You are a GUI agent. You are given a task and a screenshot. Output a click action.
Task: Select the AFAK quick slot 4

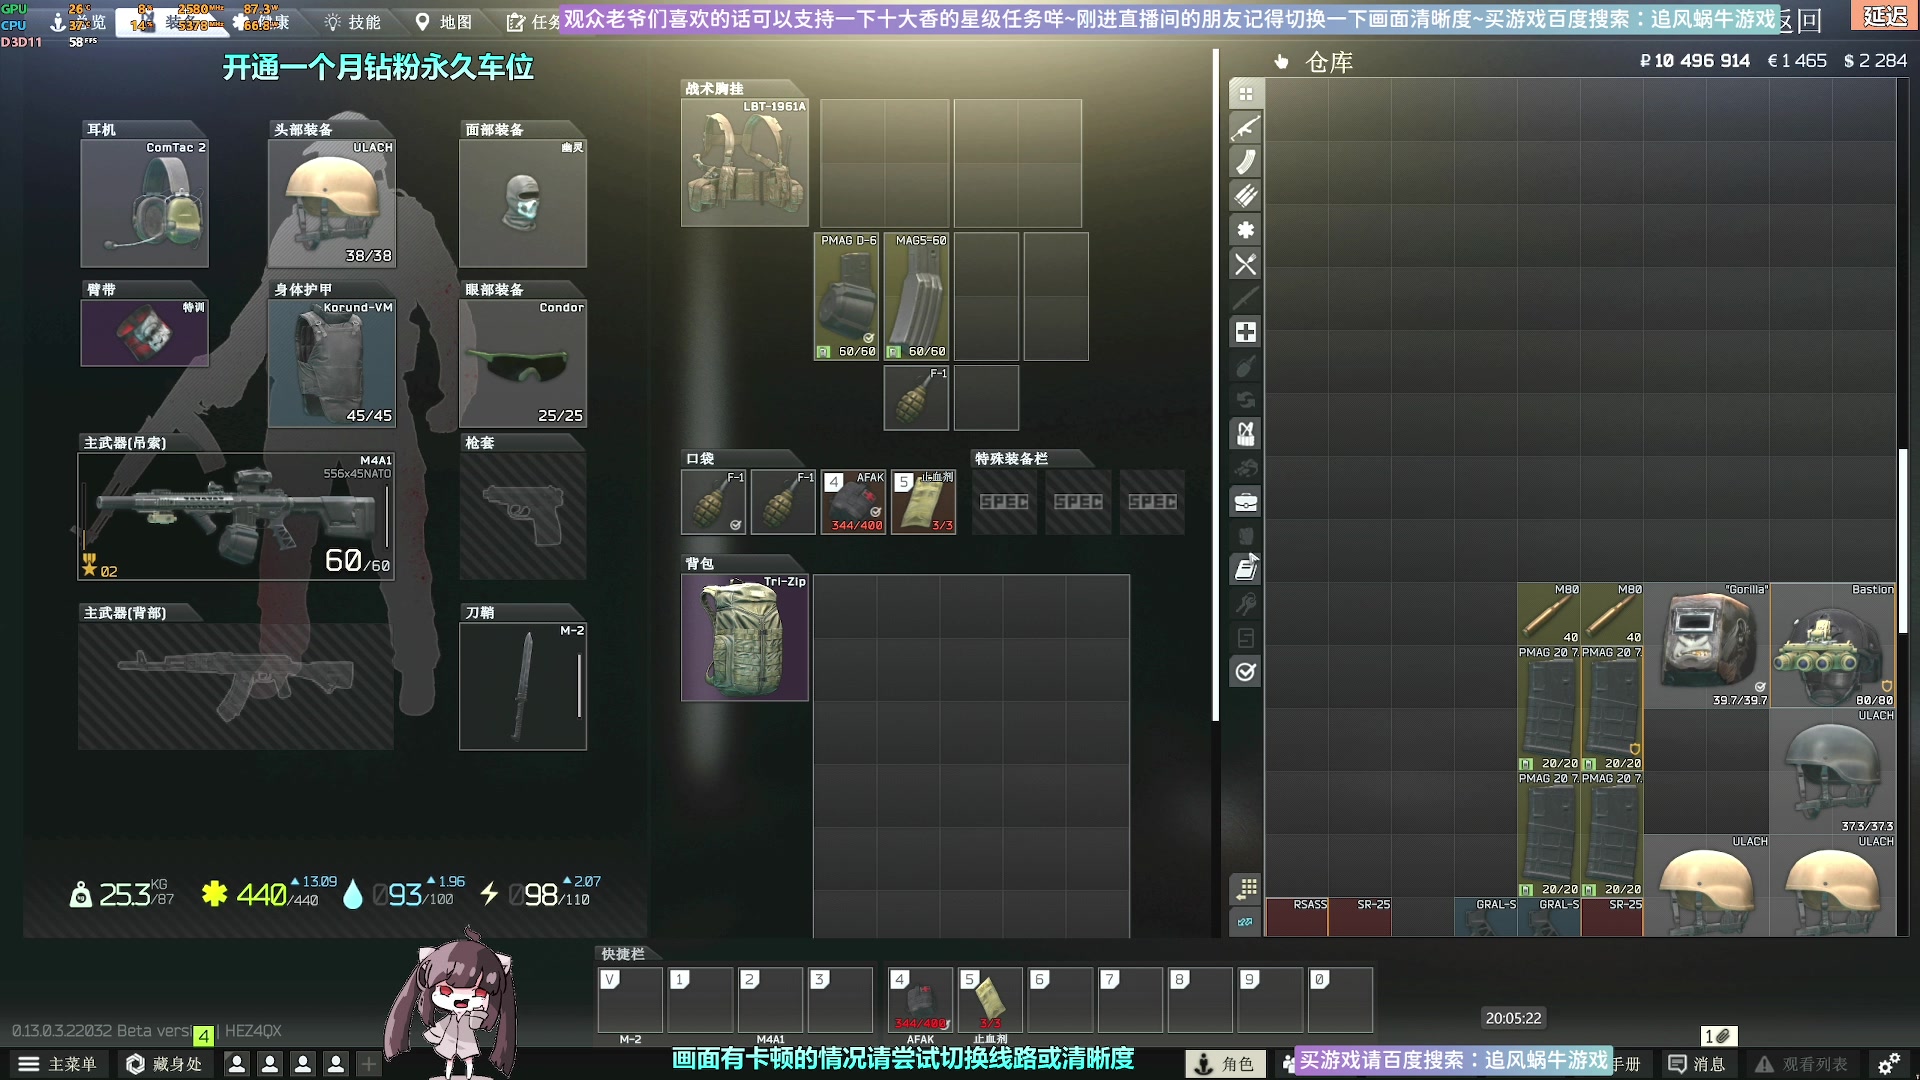point(920,1000)
